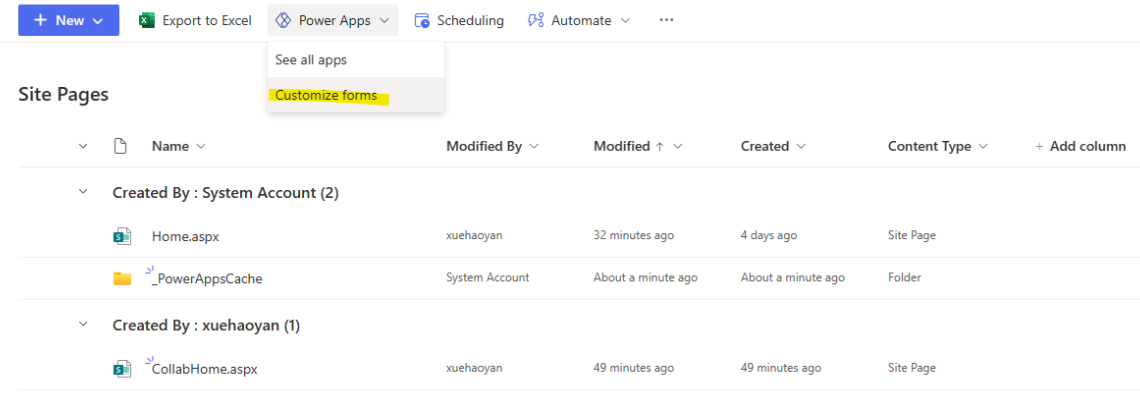Open the Content Type column dropdown
1140x404 pixels.
pyautogui.click(x=938, y=146)
